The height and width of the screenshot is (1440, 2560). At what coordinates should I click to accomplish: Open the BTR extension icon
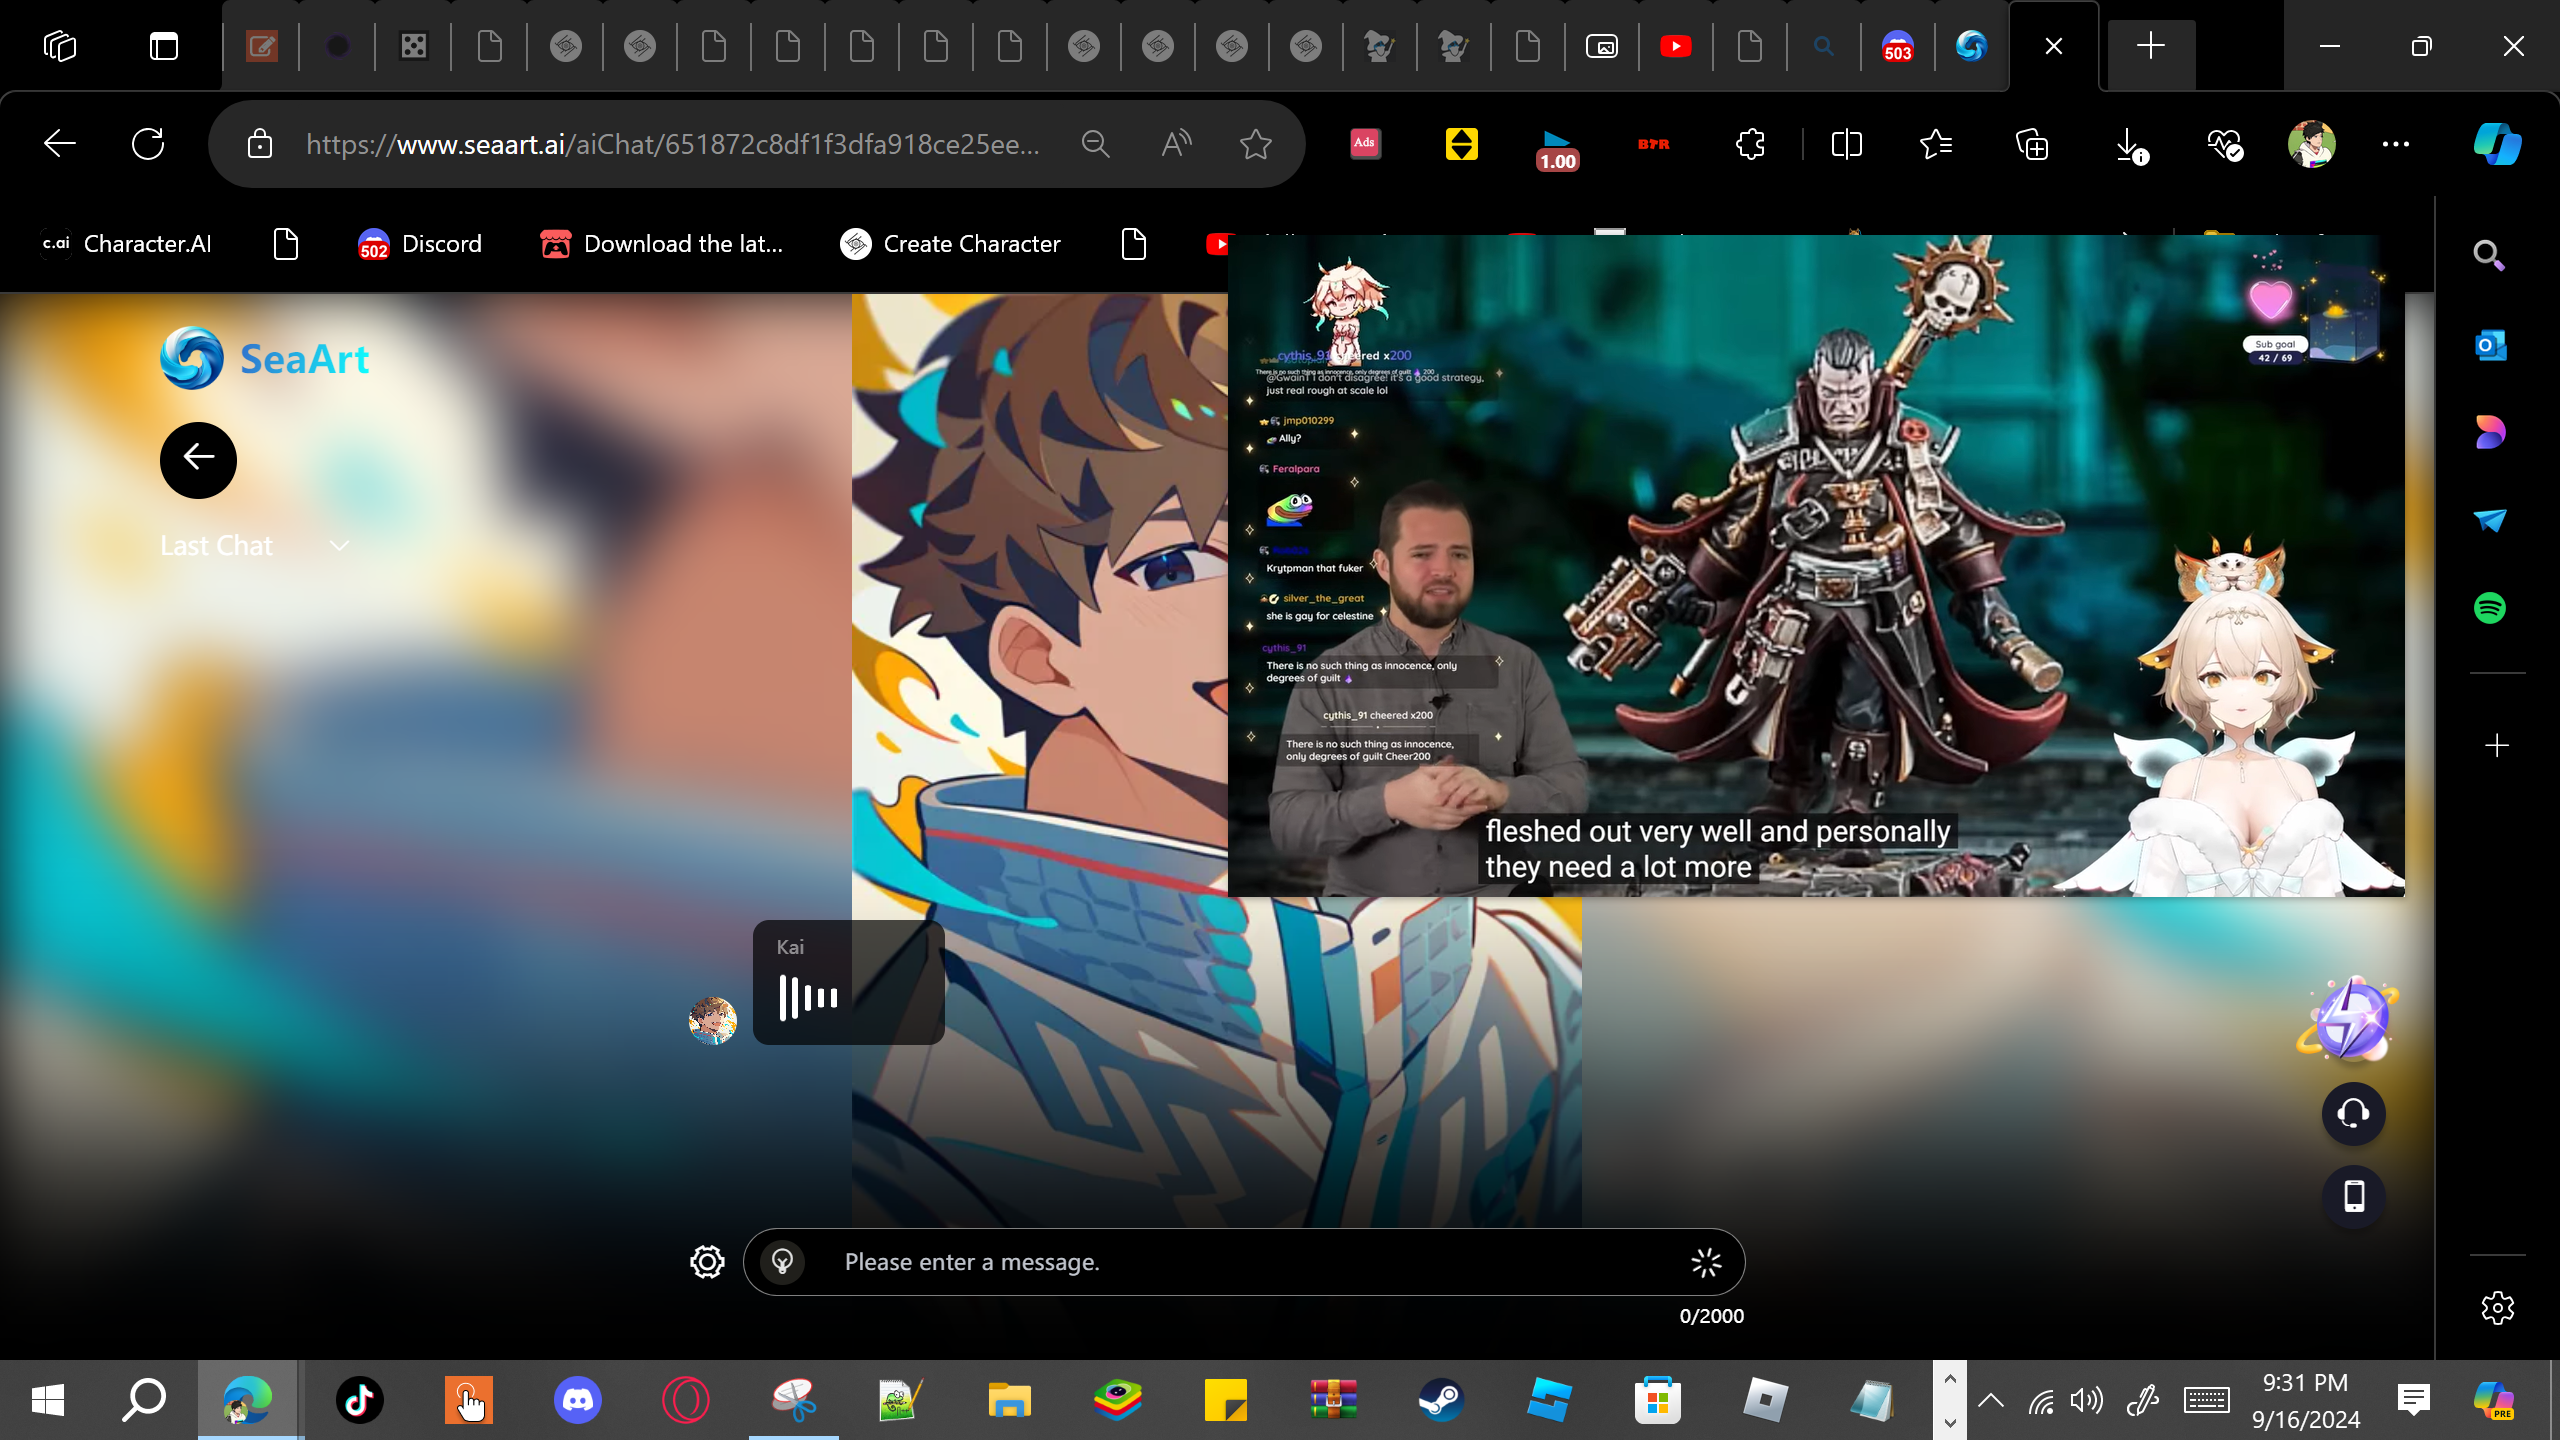(x=1653, y=144)
